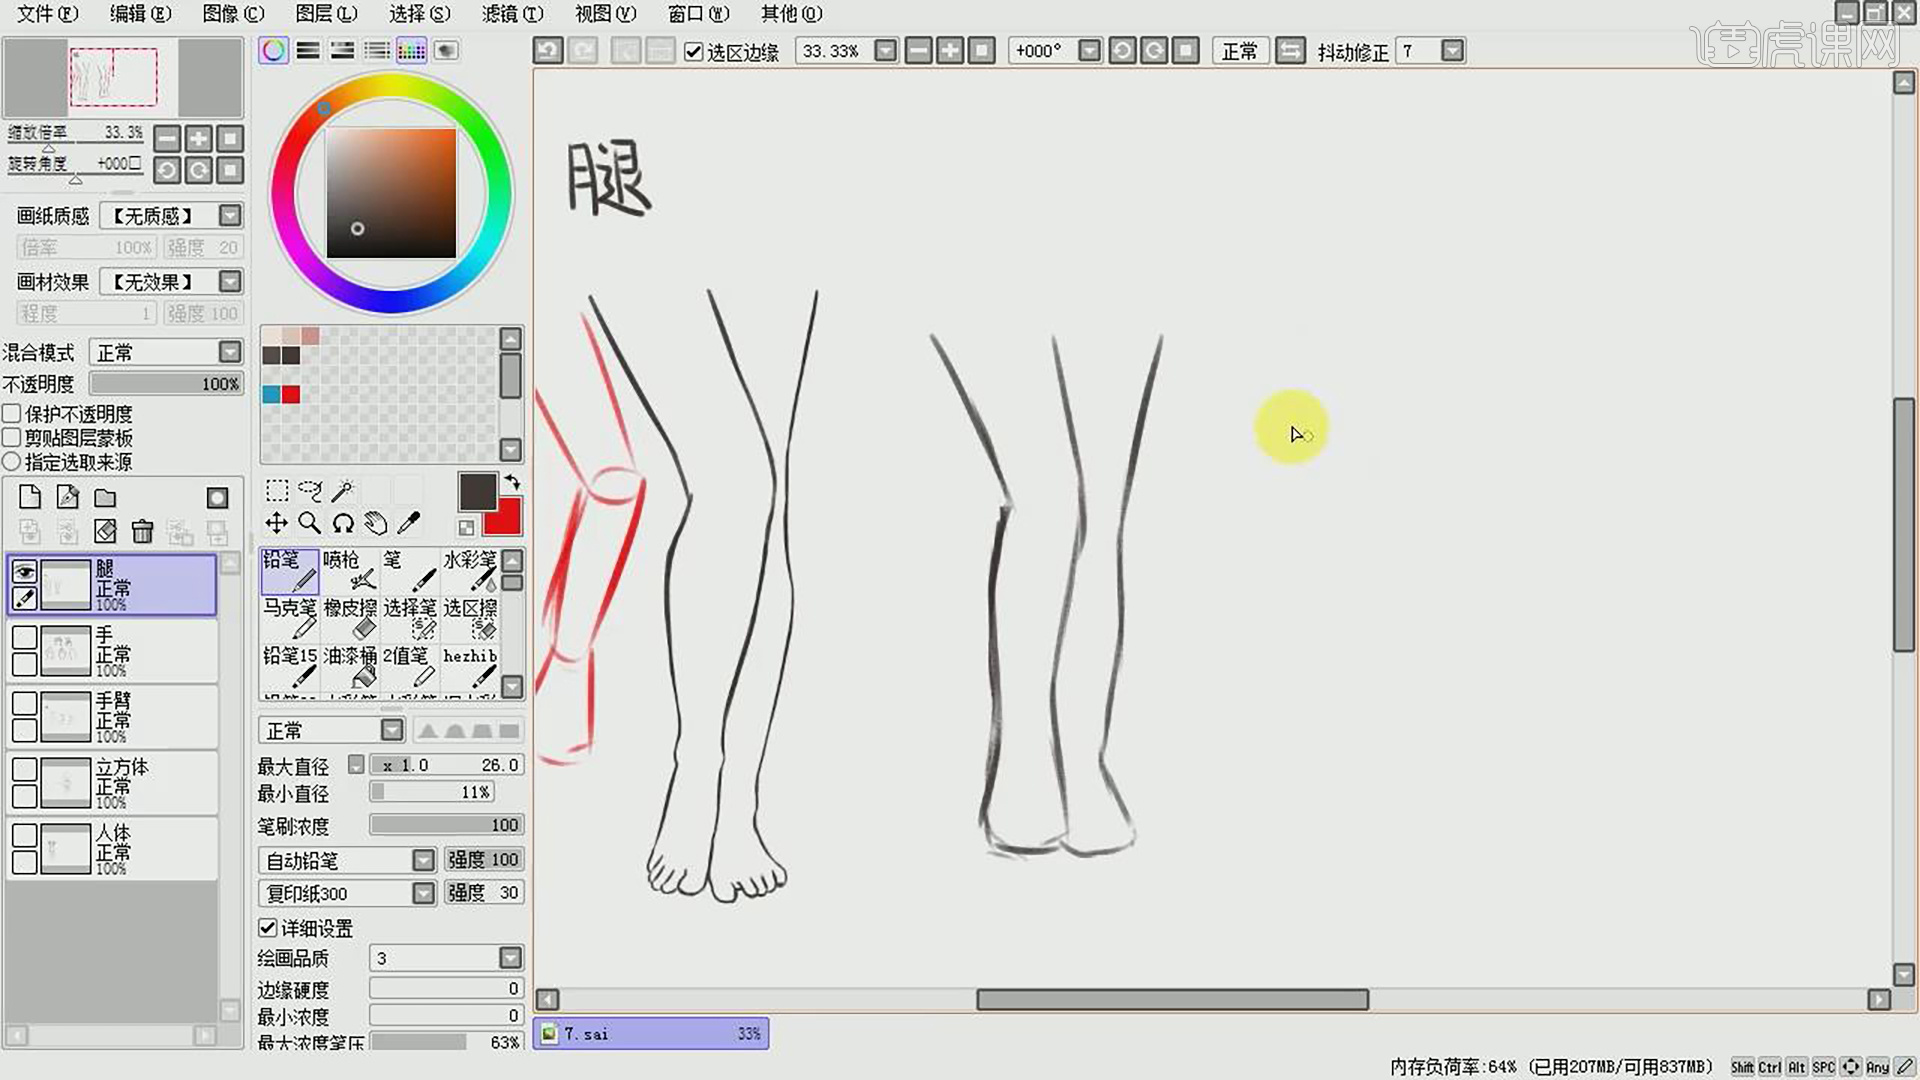
Task: Undo the last action in toolbar
Action: point(548,50)
